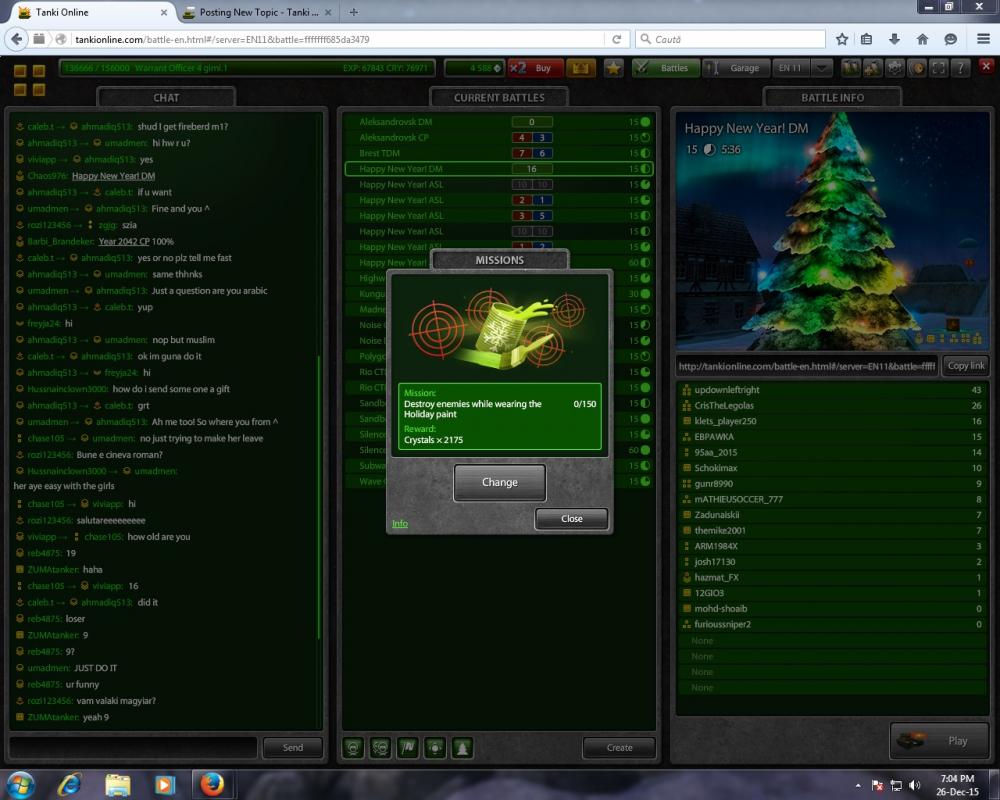Screen dimensions: 1000x800
Task: Click the chat message input field
Action: point(133,747)
